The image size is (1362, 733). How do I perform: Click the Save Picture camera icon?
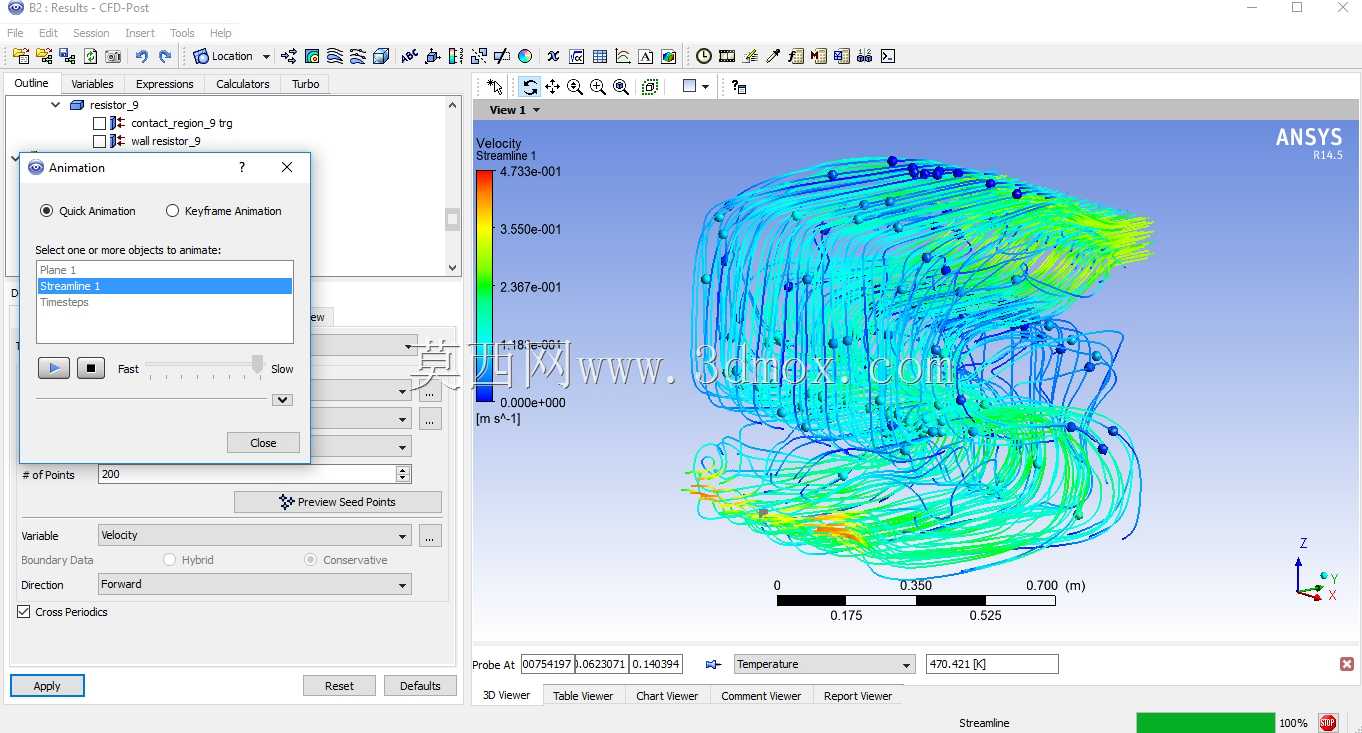coord(113,56)
